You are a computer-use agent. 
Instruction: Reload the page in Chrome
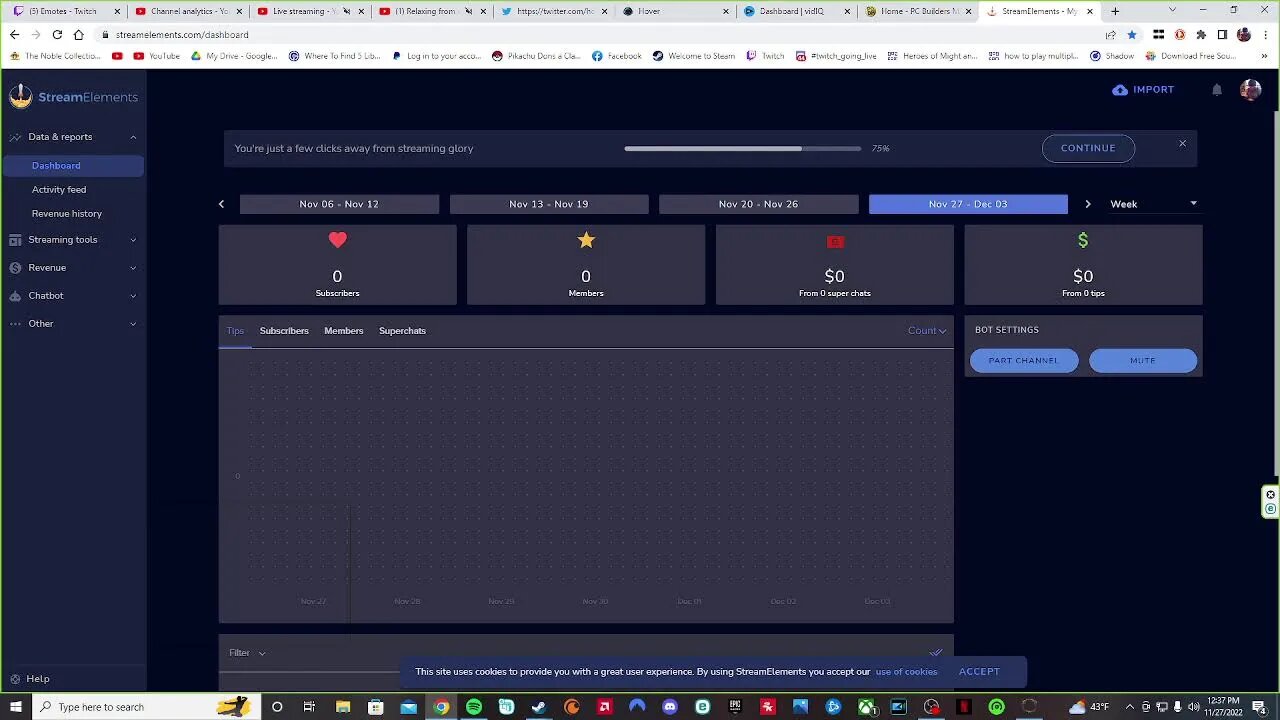click(x=58, y=34)
